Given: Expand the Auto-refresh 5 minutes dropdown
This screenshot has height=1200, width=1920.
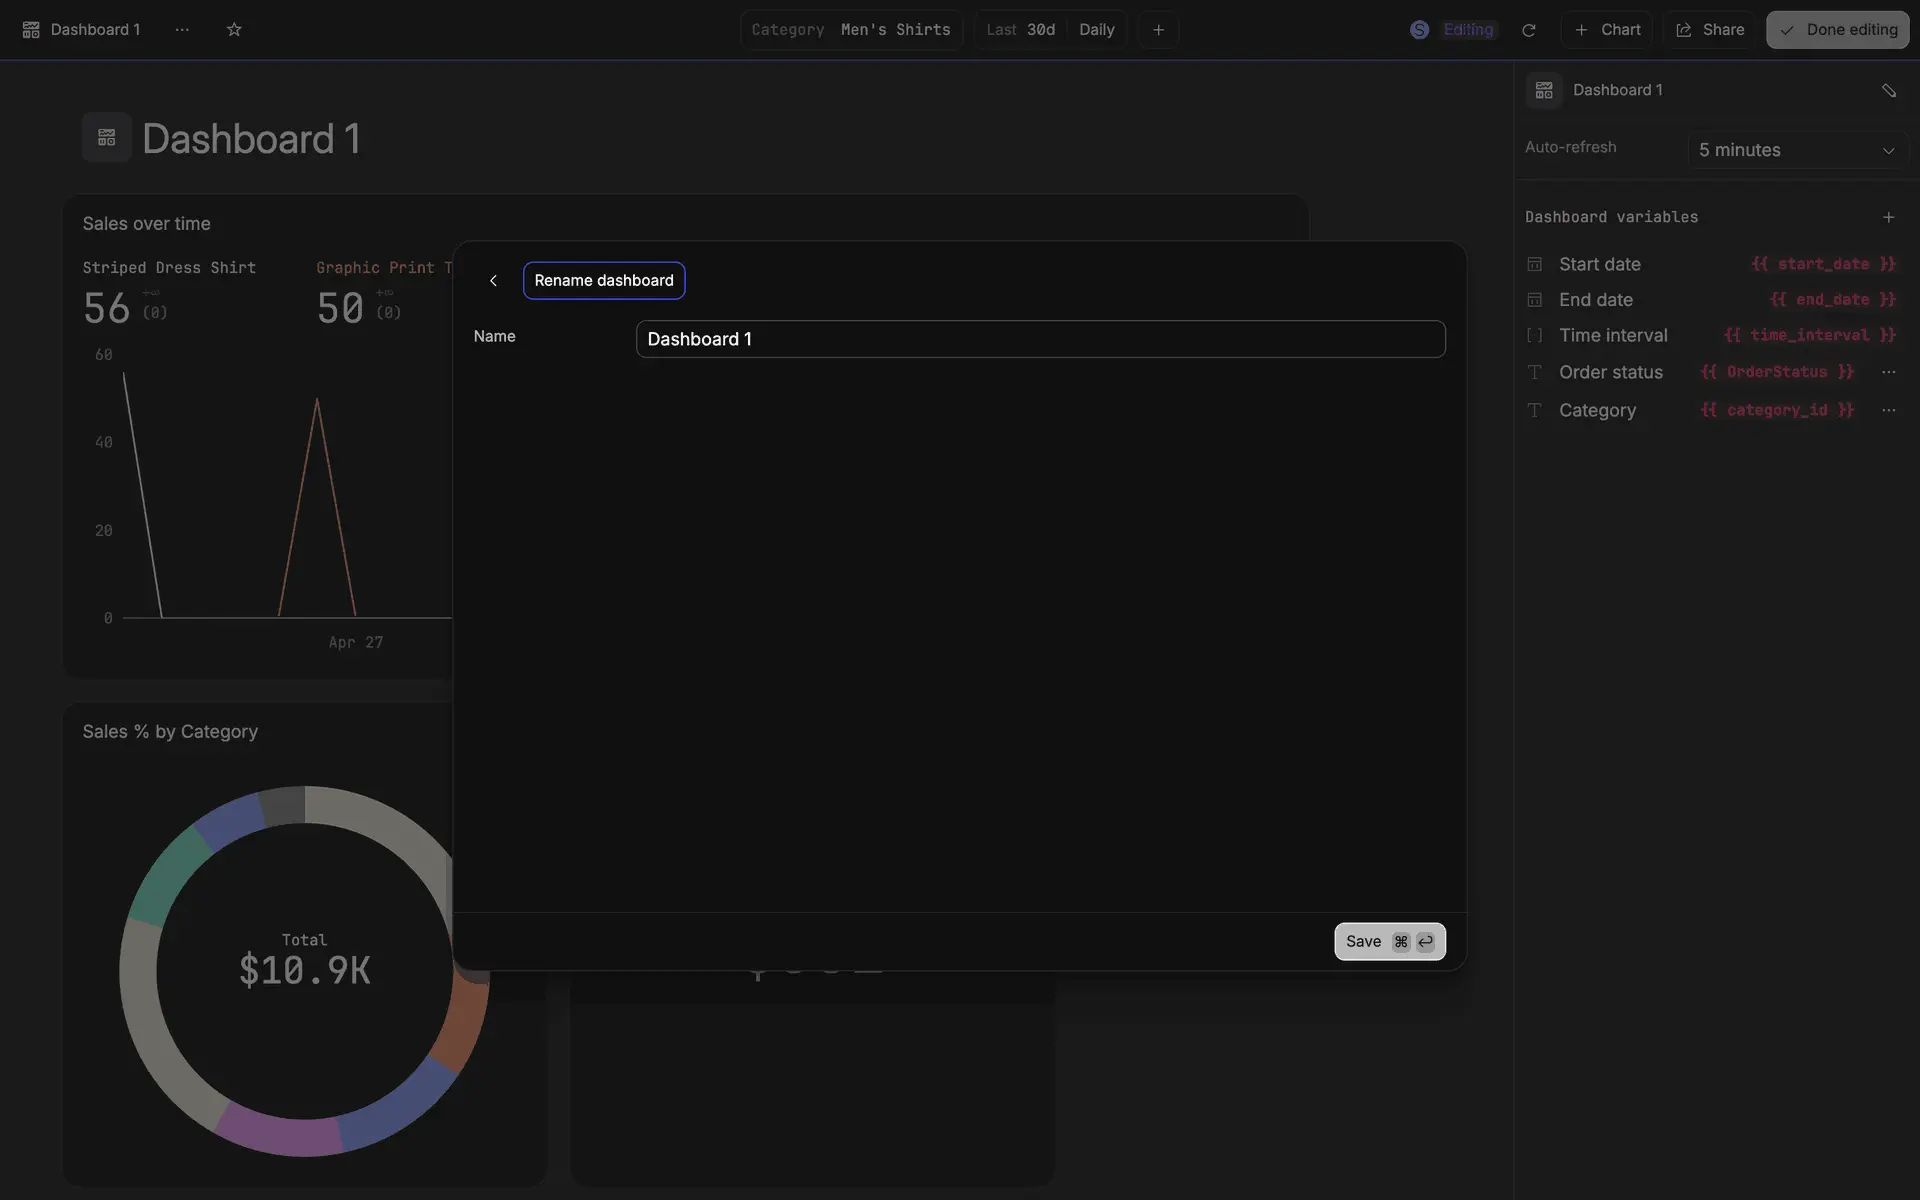Looking at the screenshot, I should pos(1796,150).
